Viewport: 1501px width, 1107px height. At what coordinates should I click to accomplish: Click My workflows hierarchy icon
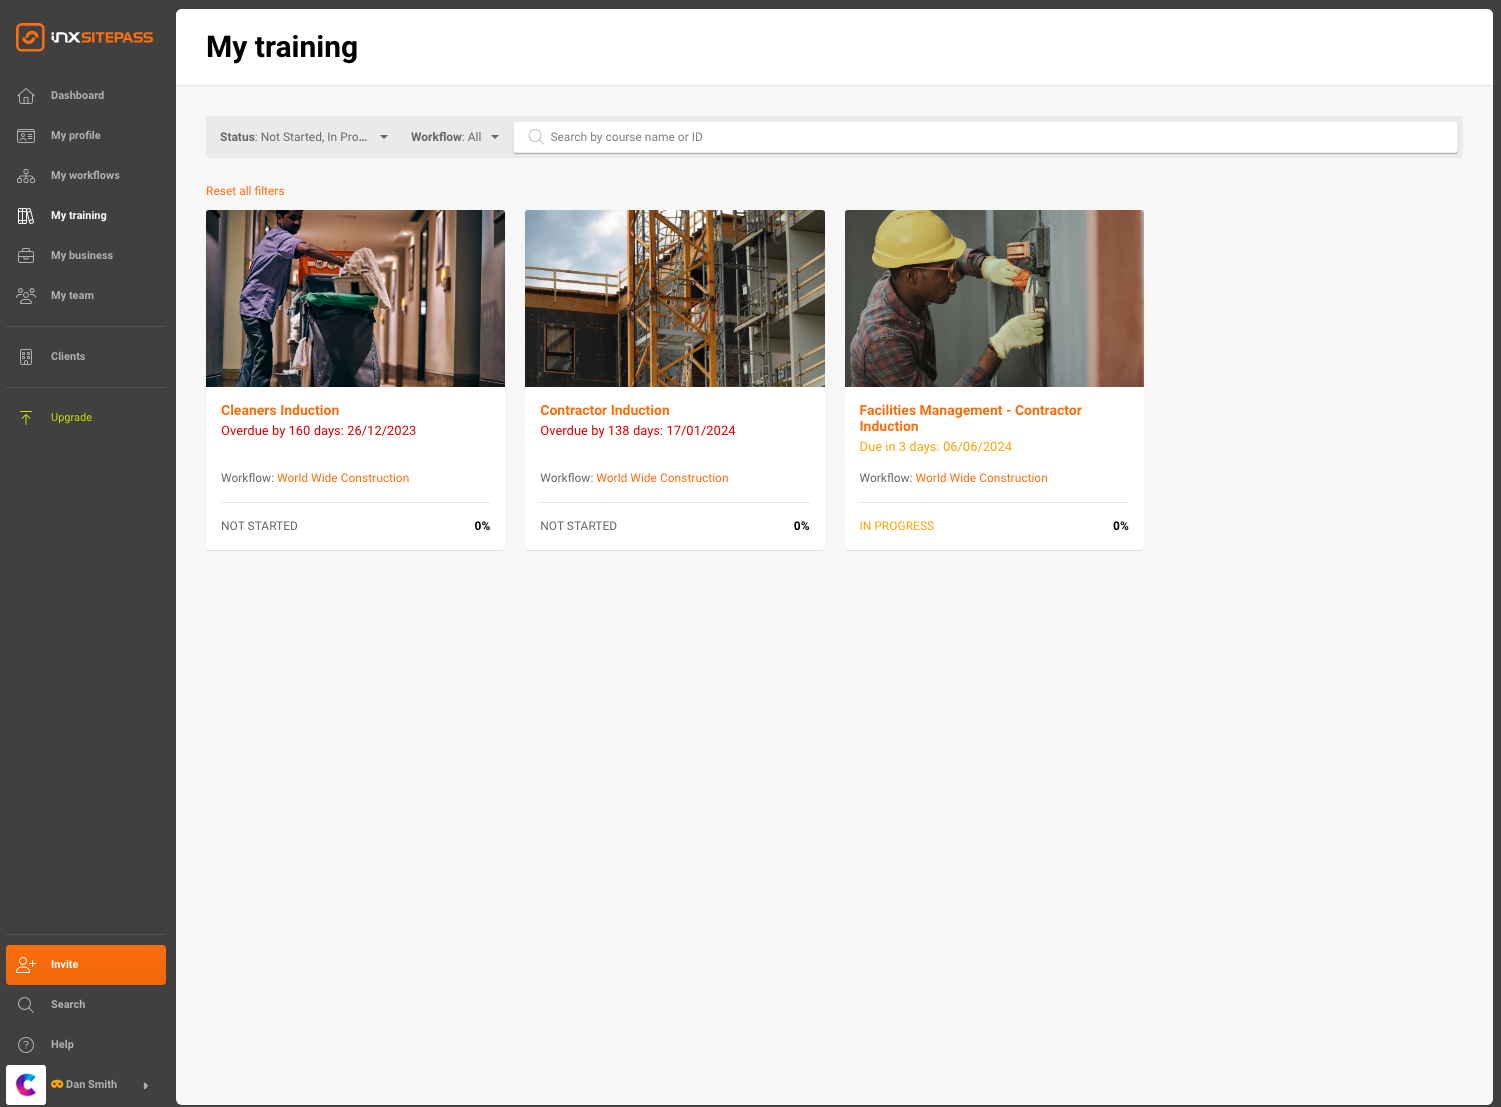point(26,176)
